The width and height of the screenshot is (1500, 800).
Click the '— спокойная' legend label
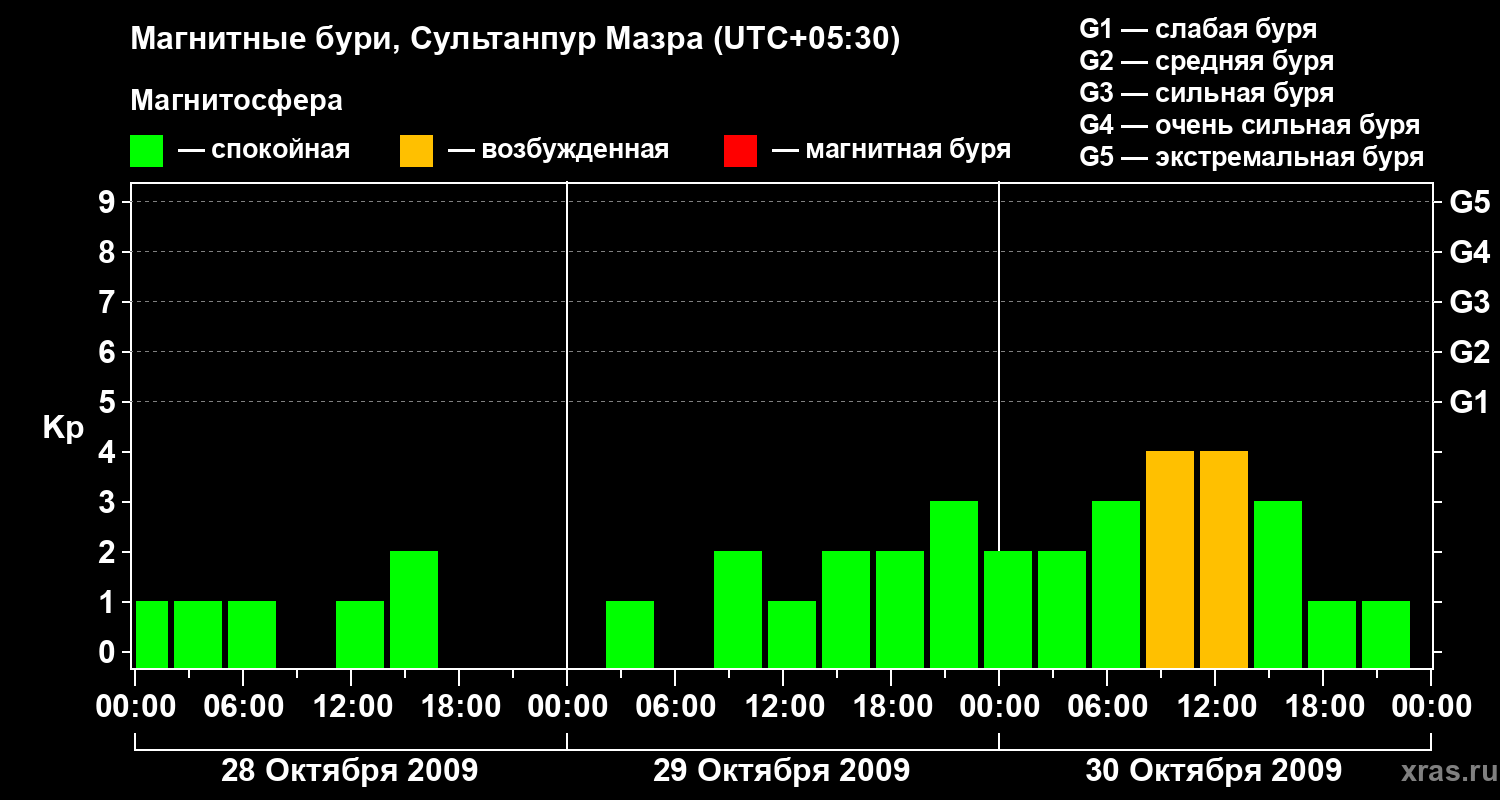[264, 151]
